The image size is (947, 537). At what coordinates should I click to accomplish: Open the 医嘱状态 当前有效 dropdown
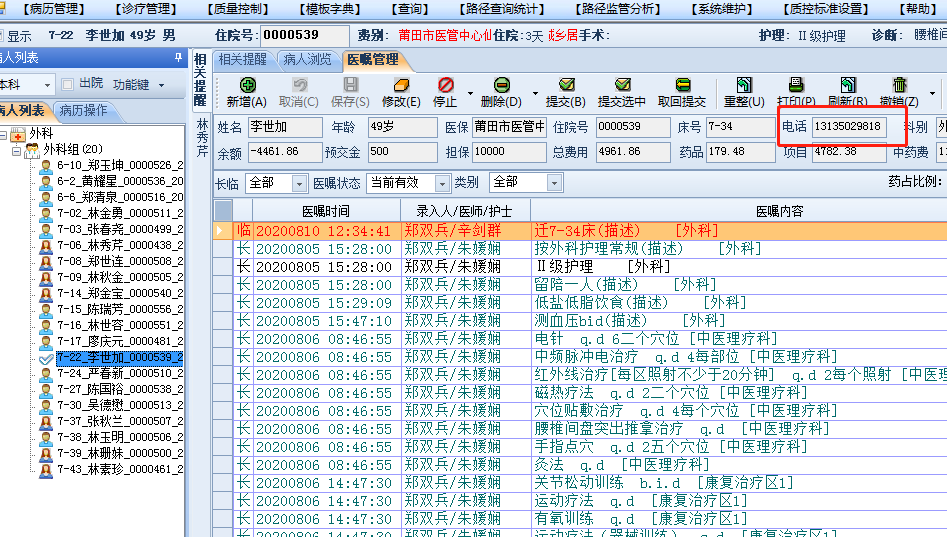[442, 183]
